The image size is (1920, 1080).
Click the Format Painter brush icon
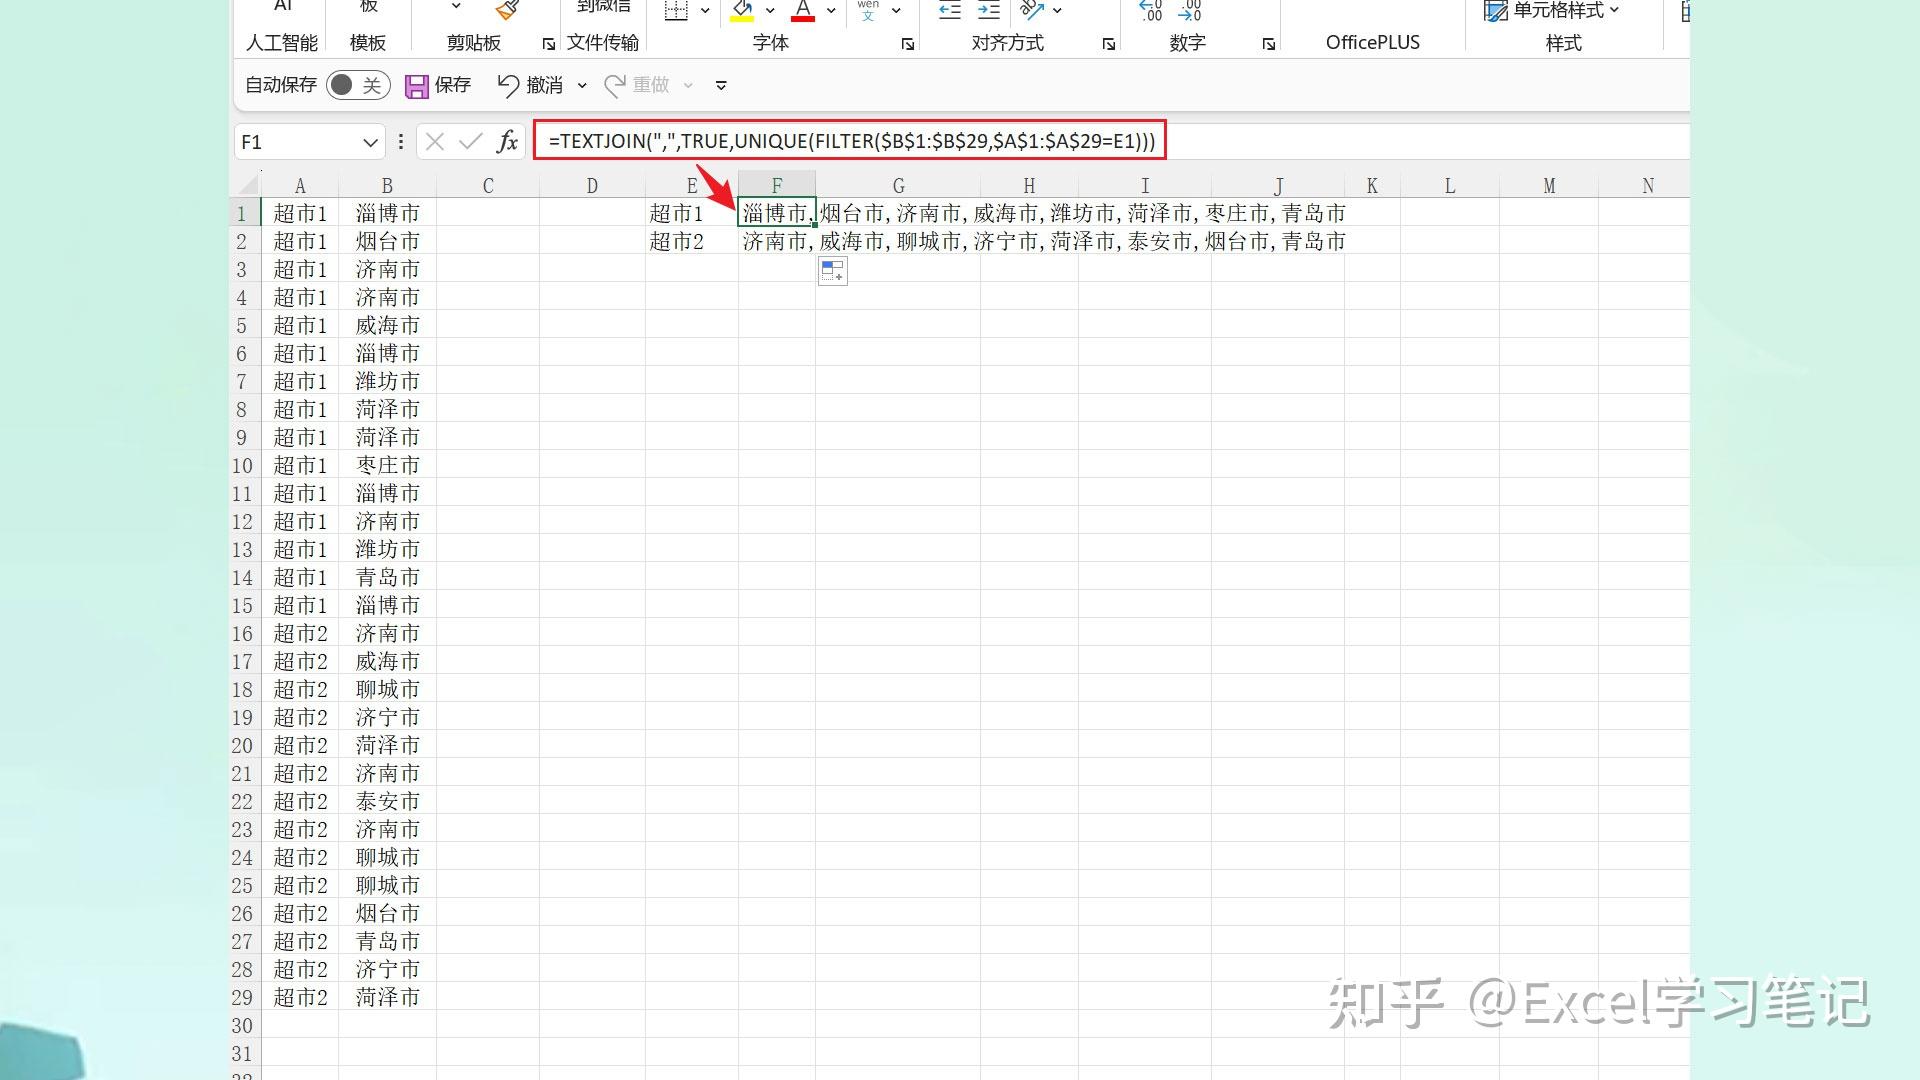(x=507, y=10)
